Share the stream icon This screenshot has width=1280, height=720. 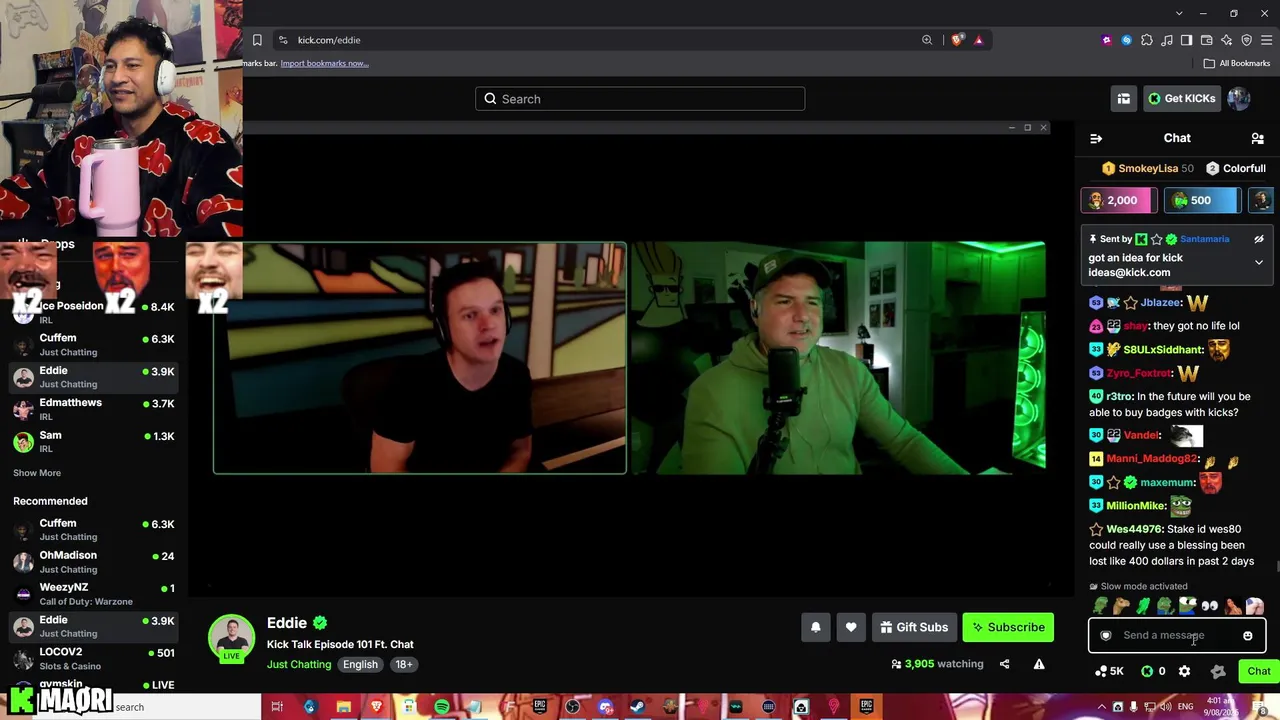click(1005, 664)
